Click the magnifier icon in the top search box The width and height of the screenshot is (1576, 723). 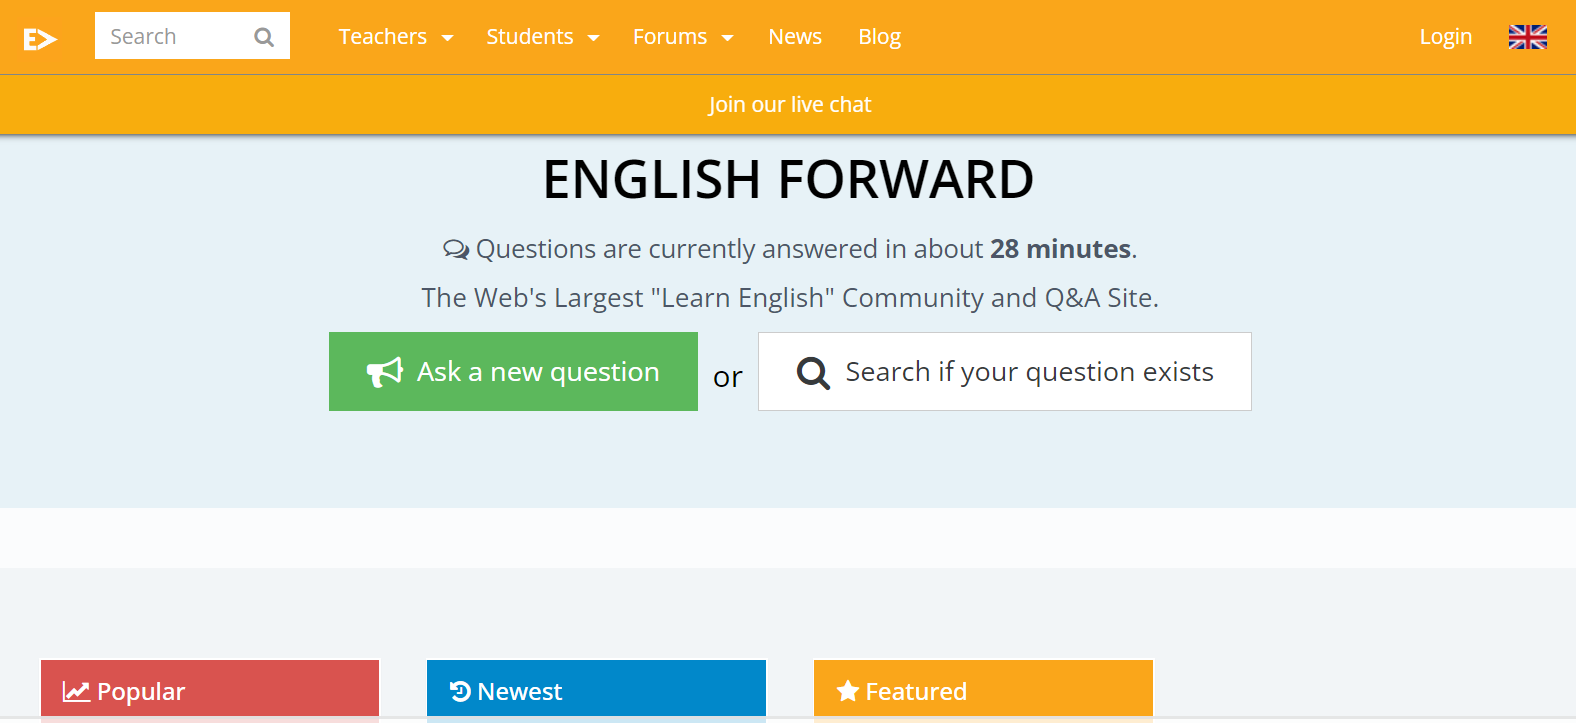coord(264,37)
